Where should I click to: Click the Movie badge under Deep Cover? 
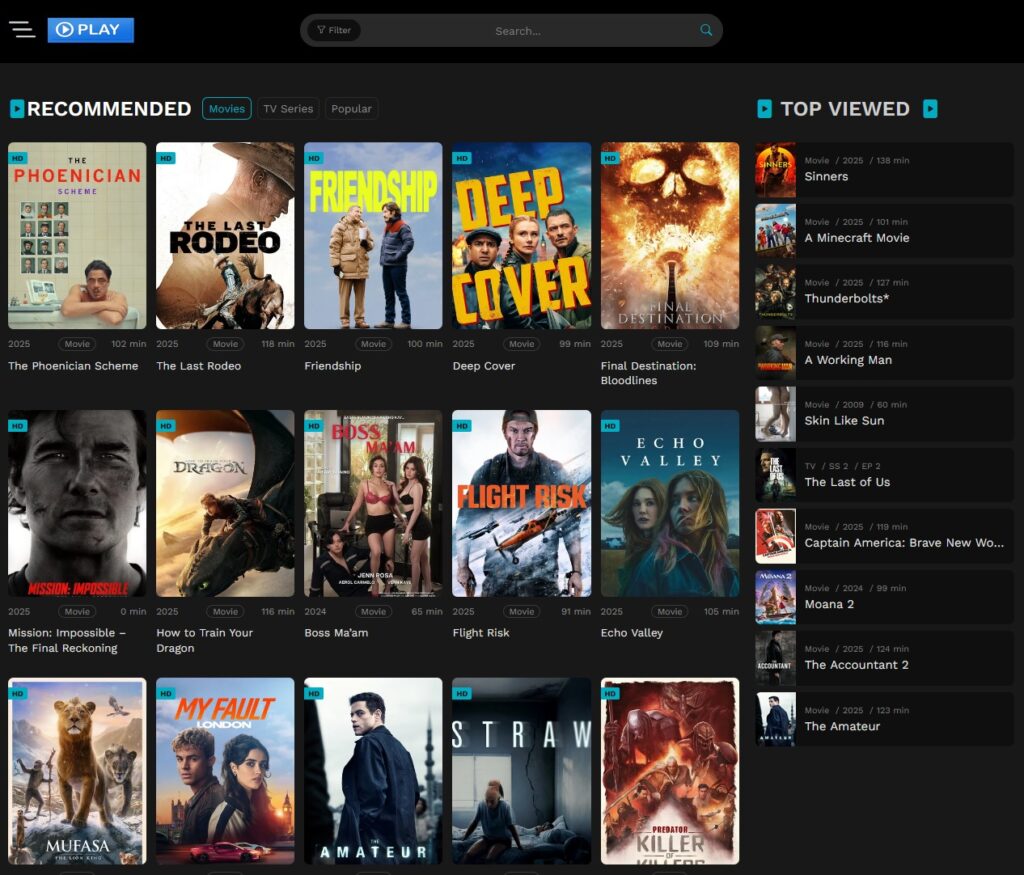[521, 343]
